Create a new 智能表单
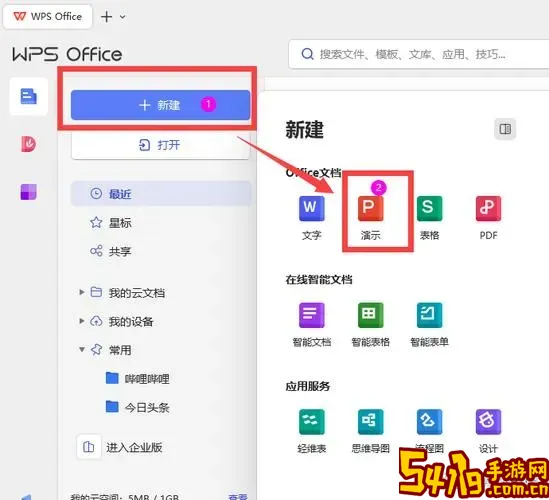 click(429, 325)
